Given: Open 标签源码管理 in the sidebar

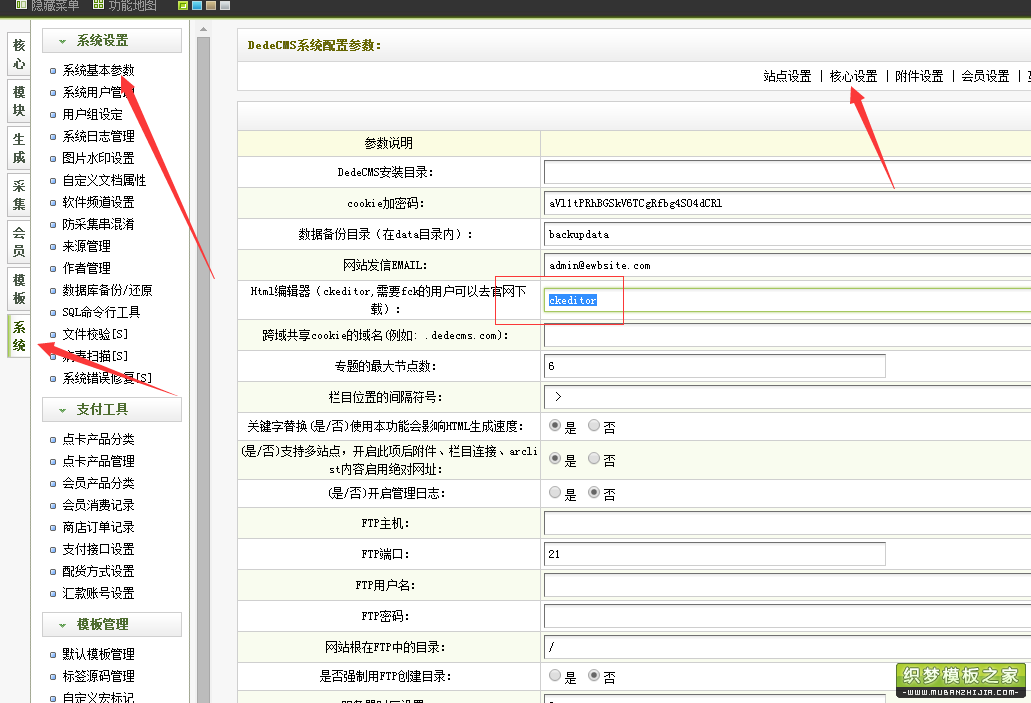Looking at the screenshot, I should pyautogui.click(x=99, y=676).
